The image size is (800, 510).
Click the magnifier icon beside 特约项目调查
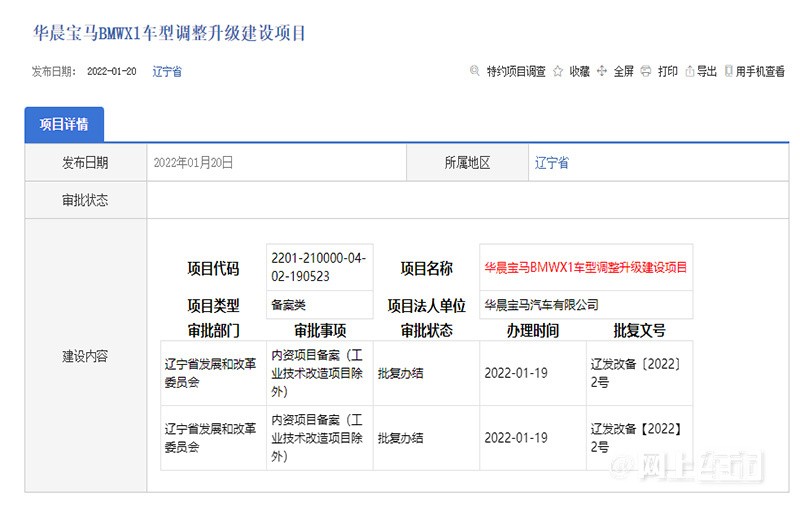click(474, 71)
